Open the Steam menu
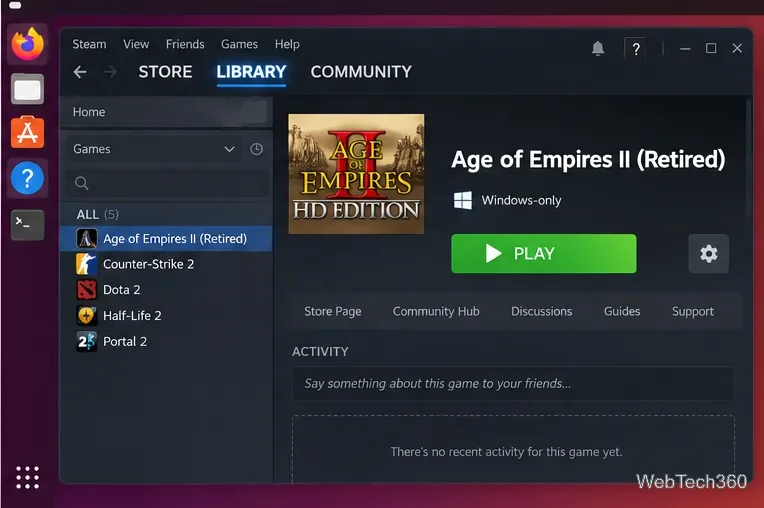This screenshot has width=764, height=508. pos(89,44)
